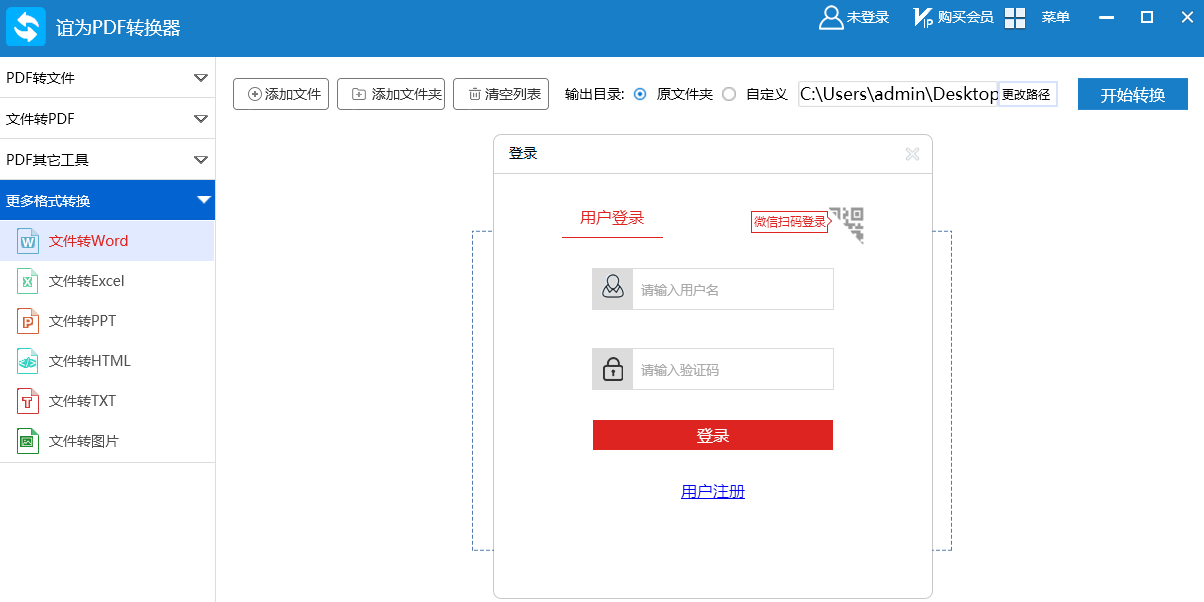The image size is (1204, 602).
Task: Select the 文件转TXT file icon
Action: (28, 401)
